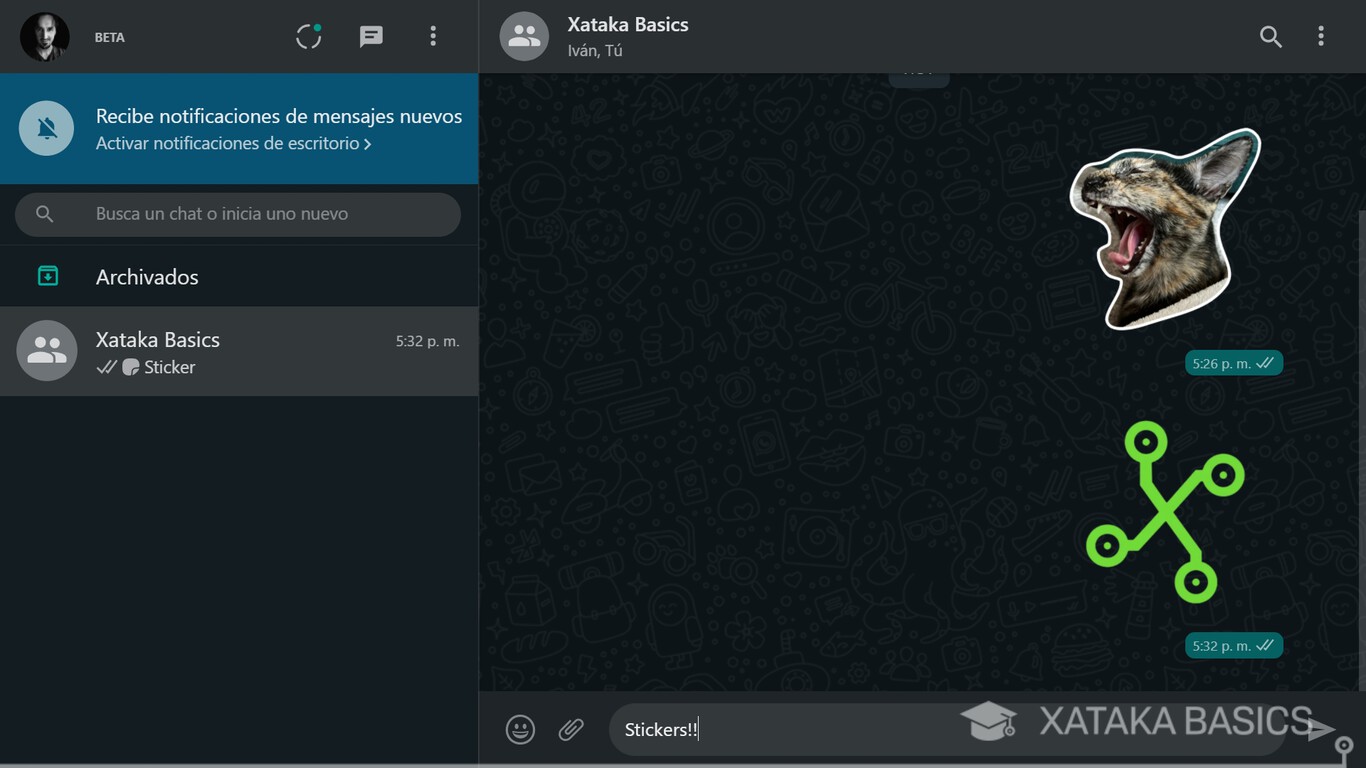Viewport: 1366px width, 768px height.
Task: Click the status updates icon with green dot
Action: coord(308,36)
